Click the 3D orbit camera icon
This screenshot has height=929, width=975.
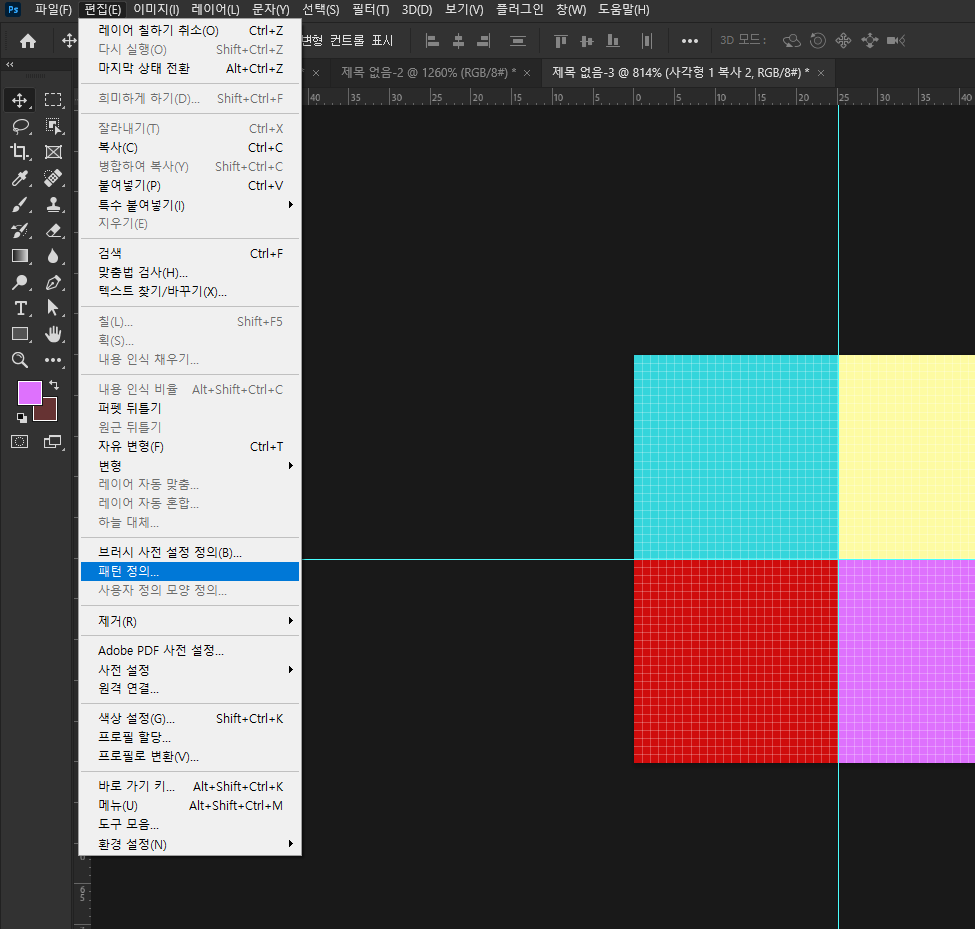(791, 41)
